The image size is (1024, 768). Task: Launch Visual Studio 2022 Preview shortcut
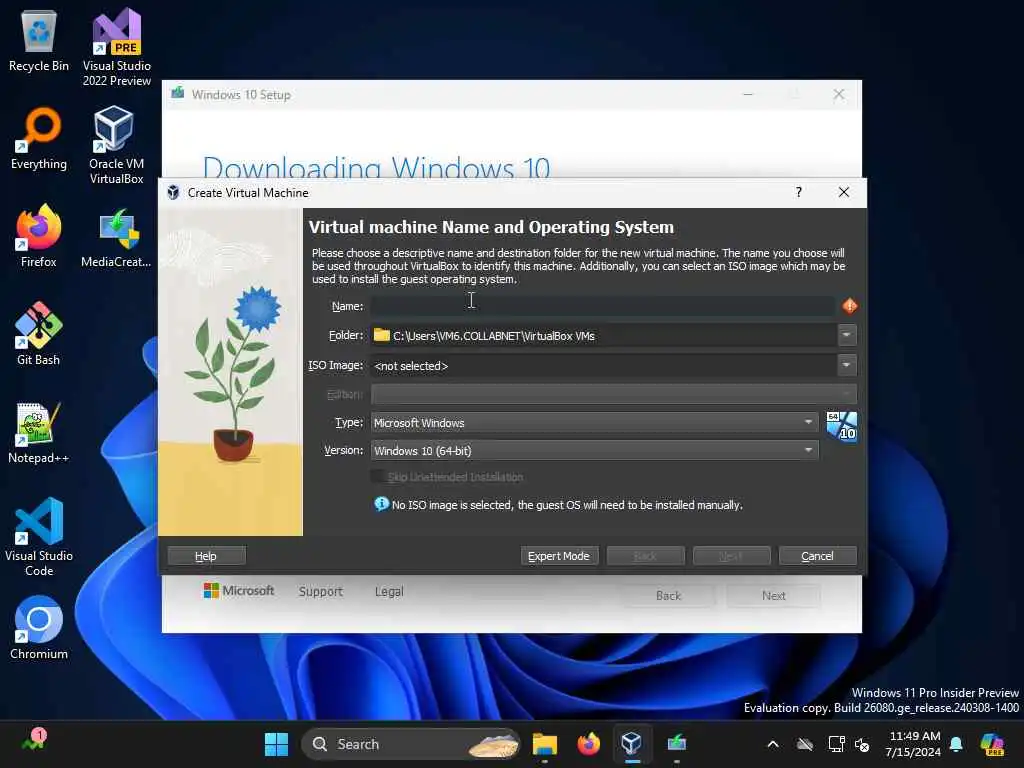pos(117,48)
